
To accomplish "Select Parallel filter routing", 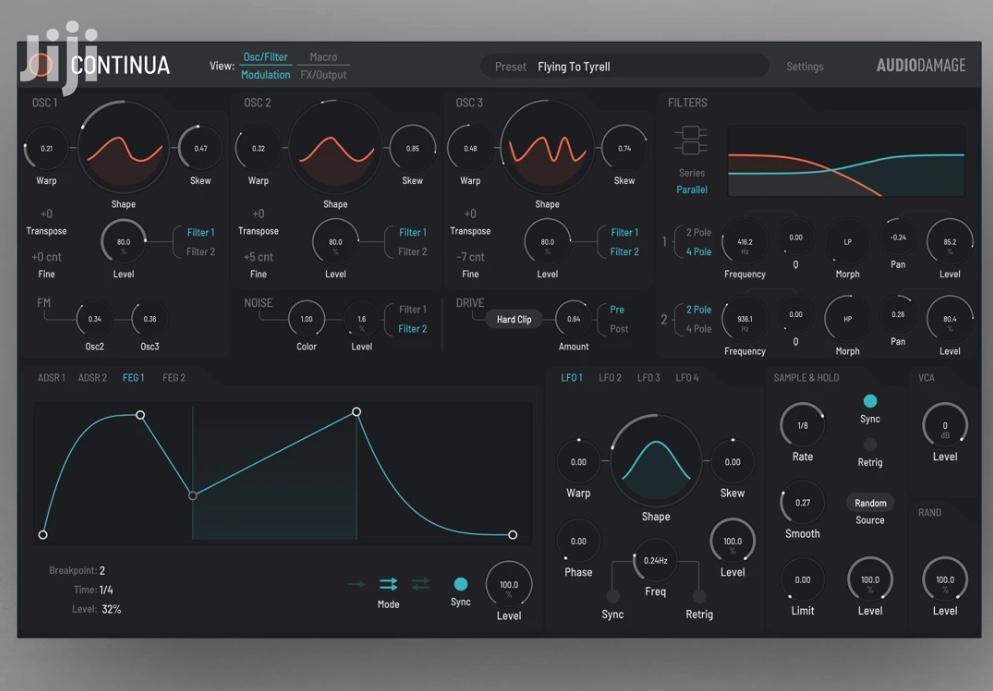I will tap(692, 189).
